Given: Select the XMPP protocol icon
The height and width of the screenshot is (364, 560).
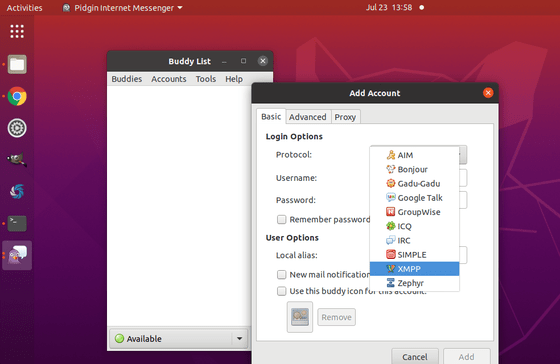Looking at the screenshot, I should coord(391,269).
